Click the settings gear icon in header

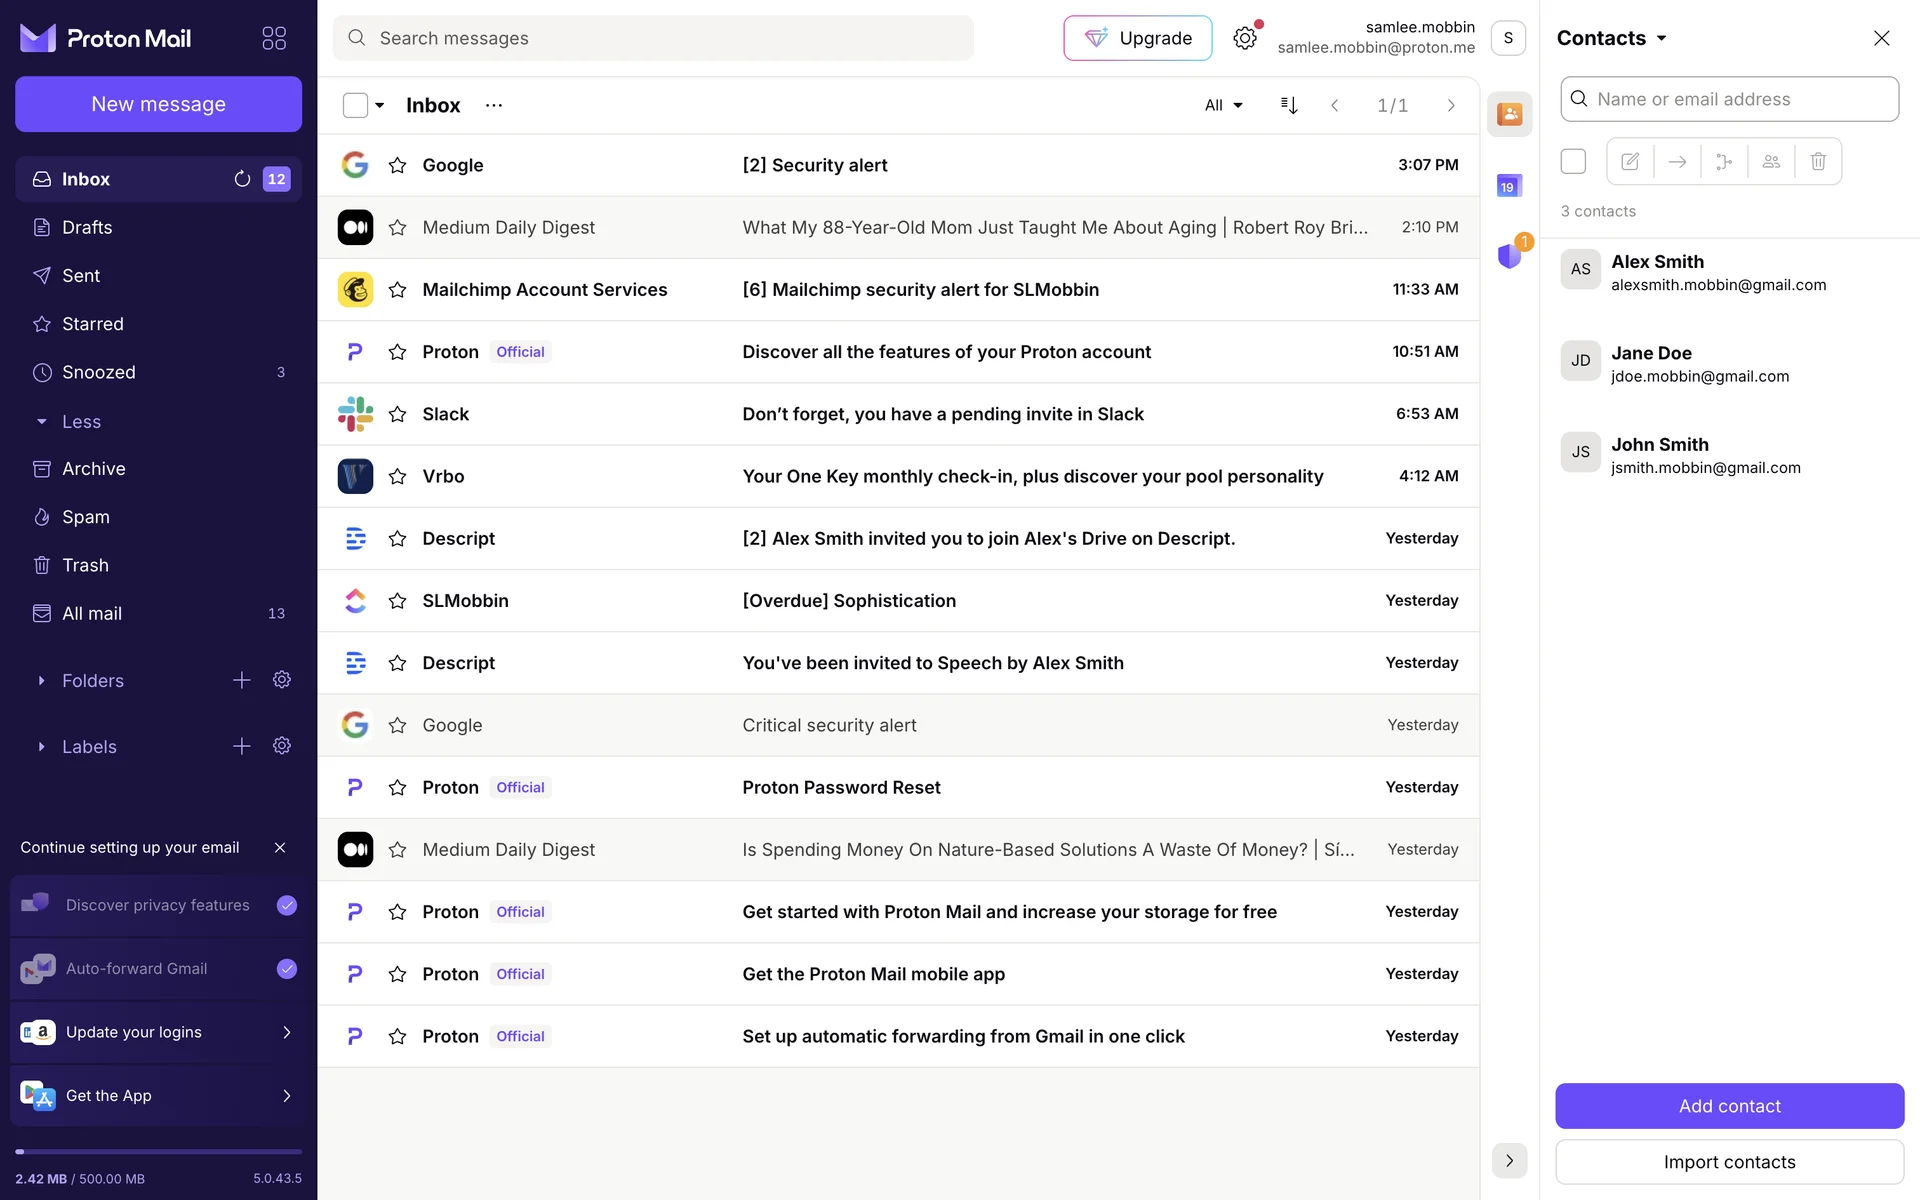(1244, 38)
